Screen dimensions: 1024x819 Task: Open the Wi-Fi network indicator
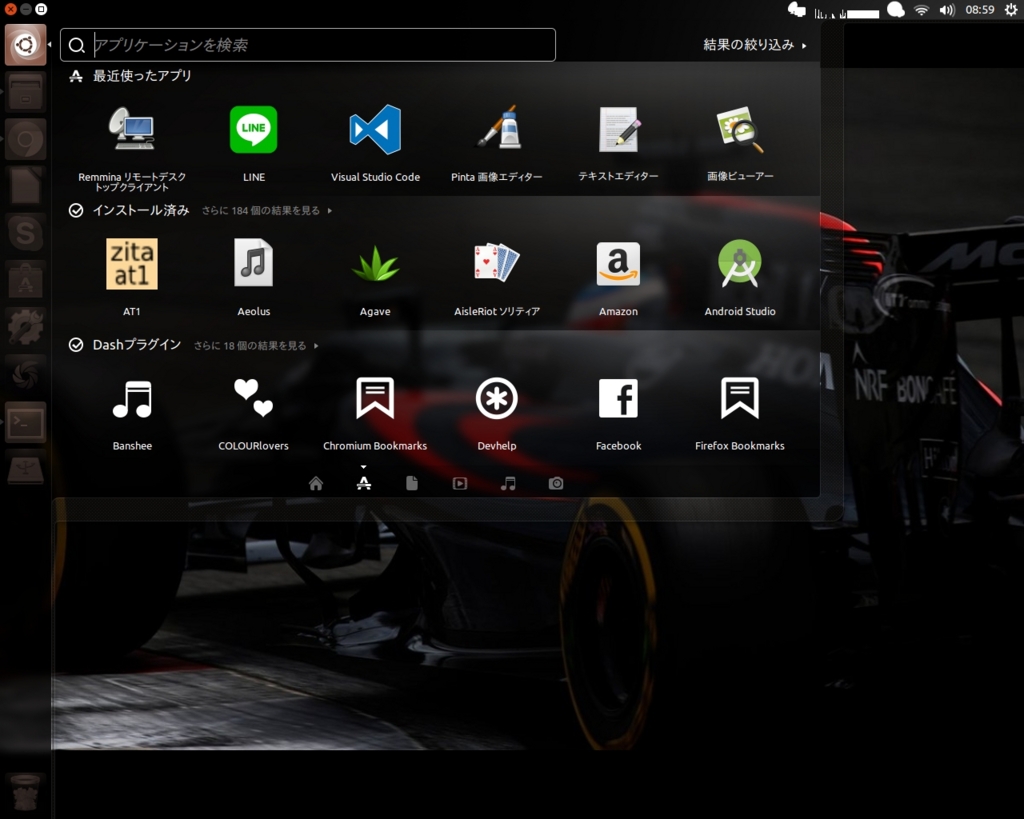pyautogui.click(x=921, y=10)
